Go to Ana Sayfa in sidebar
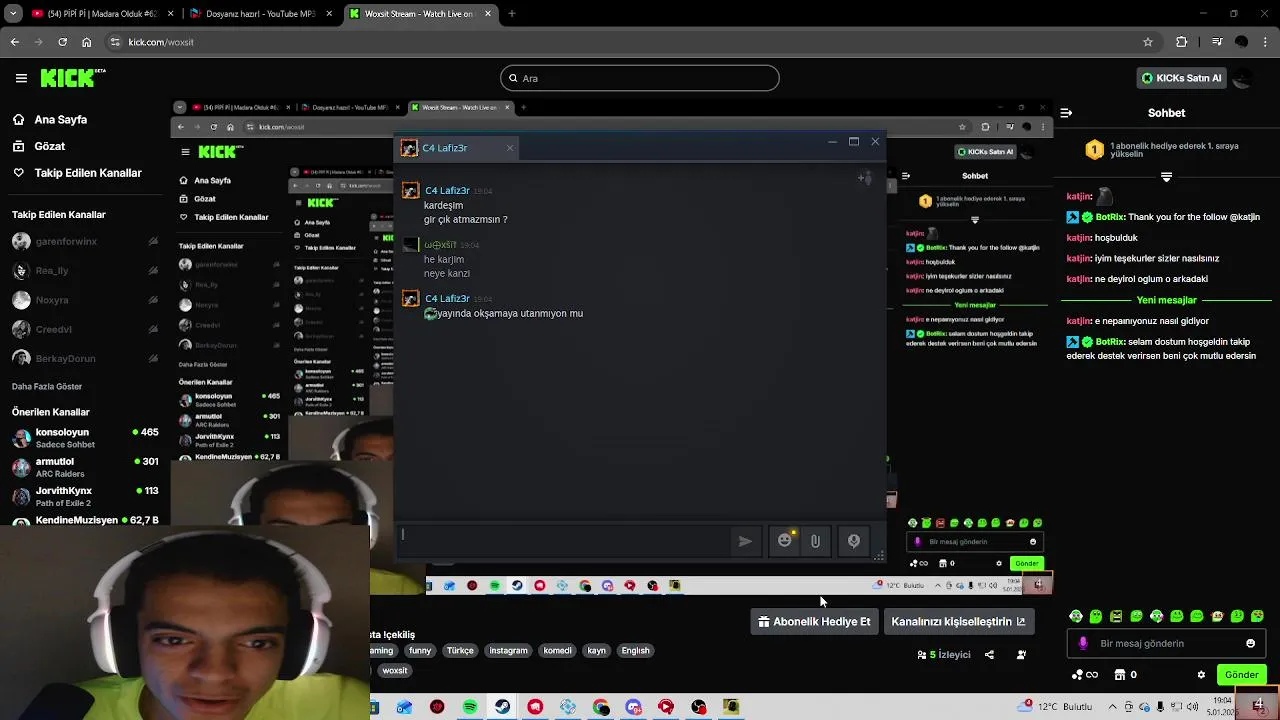 (x=61, y=119)
